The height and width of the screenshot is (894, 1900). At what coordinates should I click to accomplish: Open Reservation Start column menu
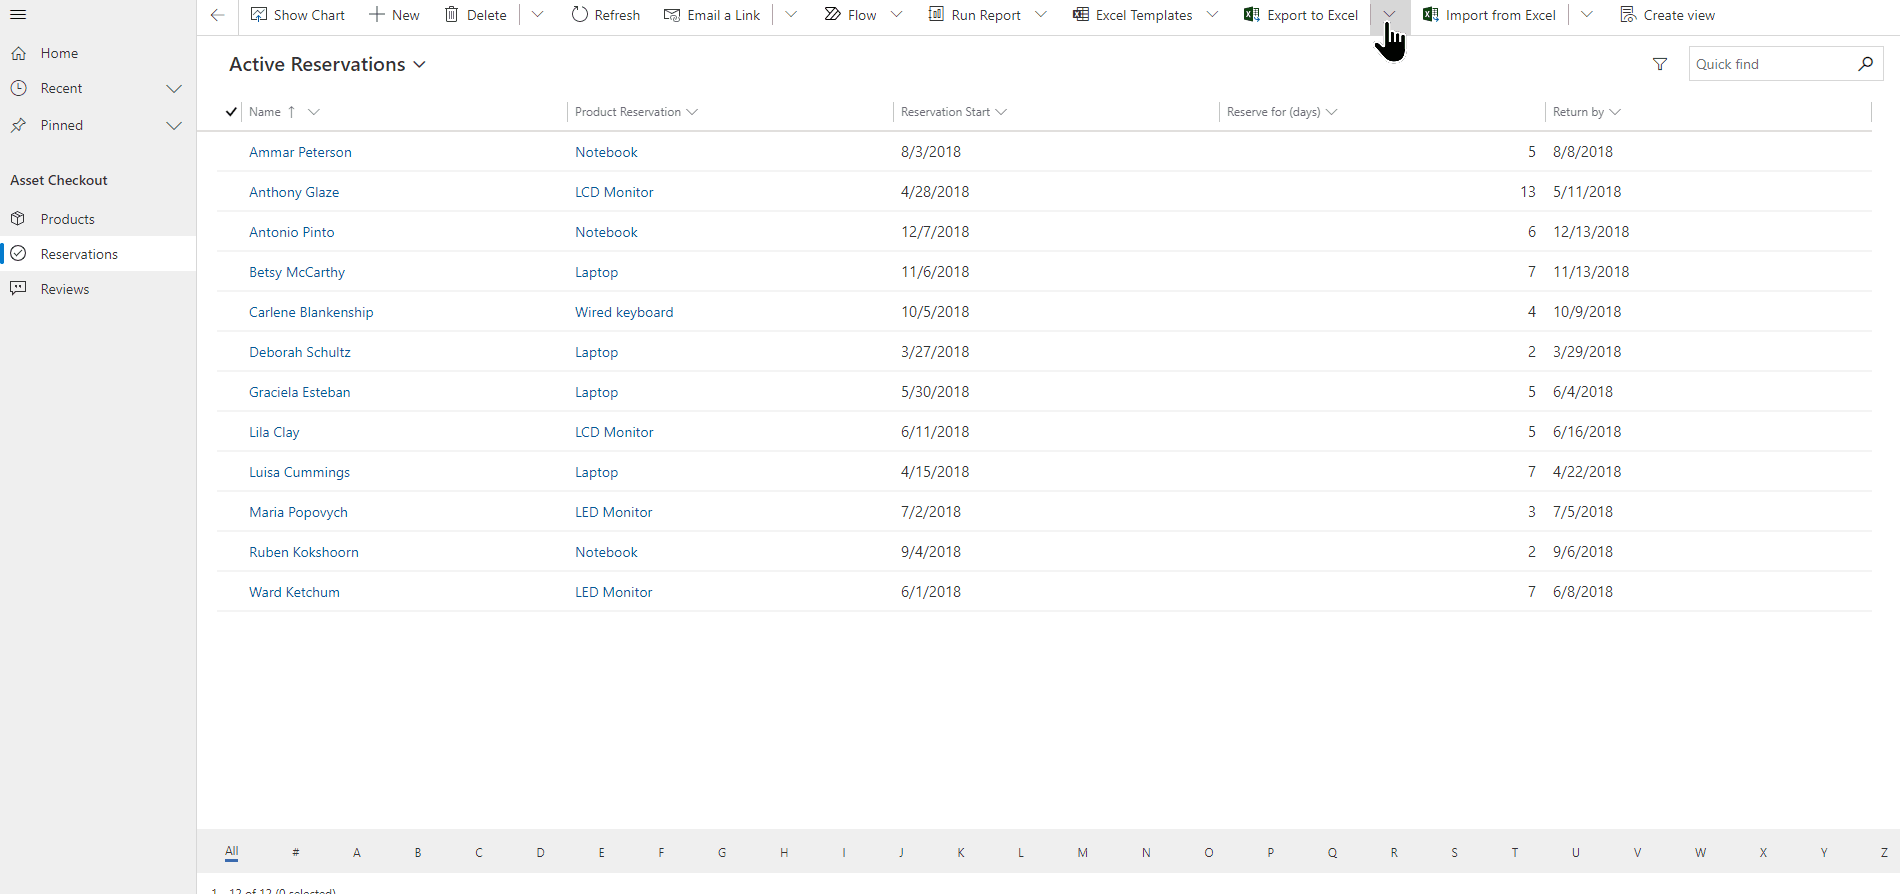1002,112
